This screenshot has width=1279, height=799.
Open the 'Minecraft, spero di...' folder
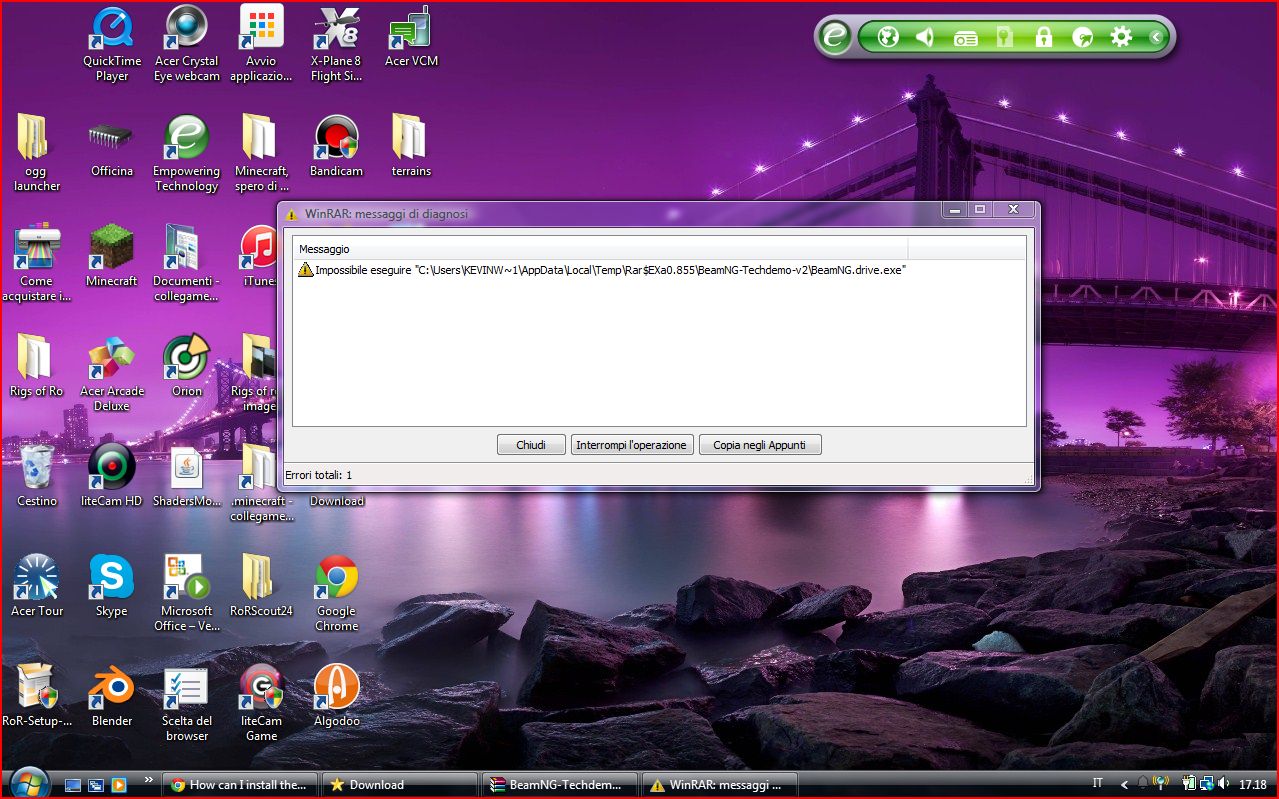(261, 153)
